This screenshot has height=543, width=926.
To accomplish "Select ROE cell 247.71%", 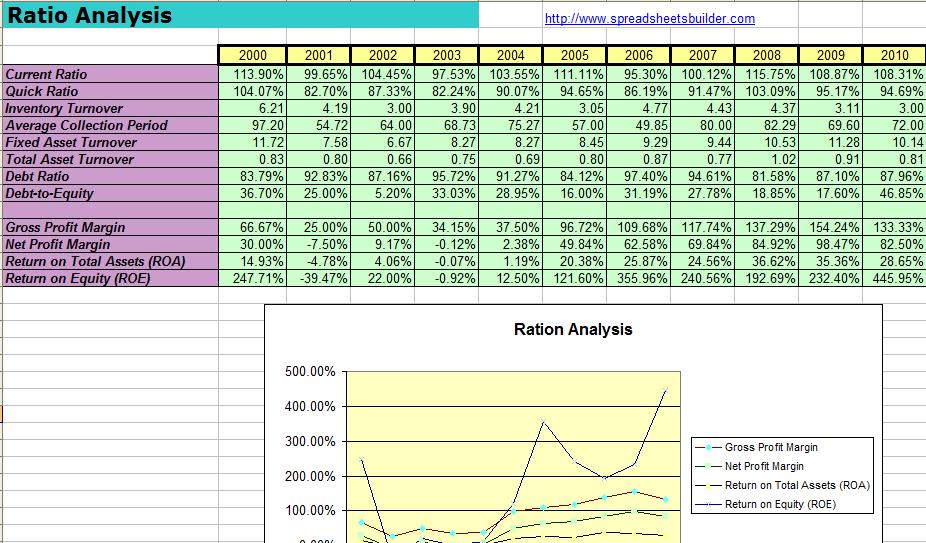I will pos(253,278).
